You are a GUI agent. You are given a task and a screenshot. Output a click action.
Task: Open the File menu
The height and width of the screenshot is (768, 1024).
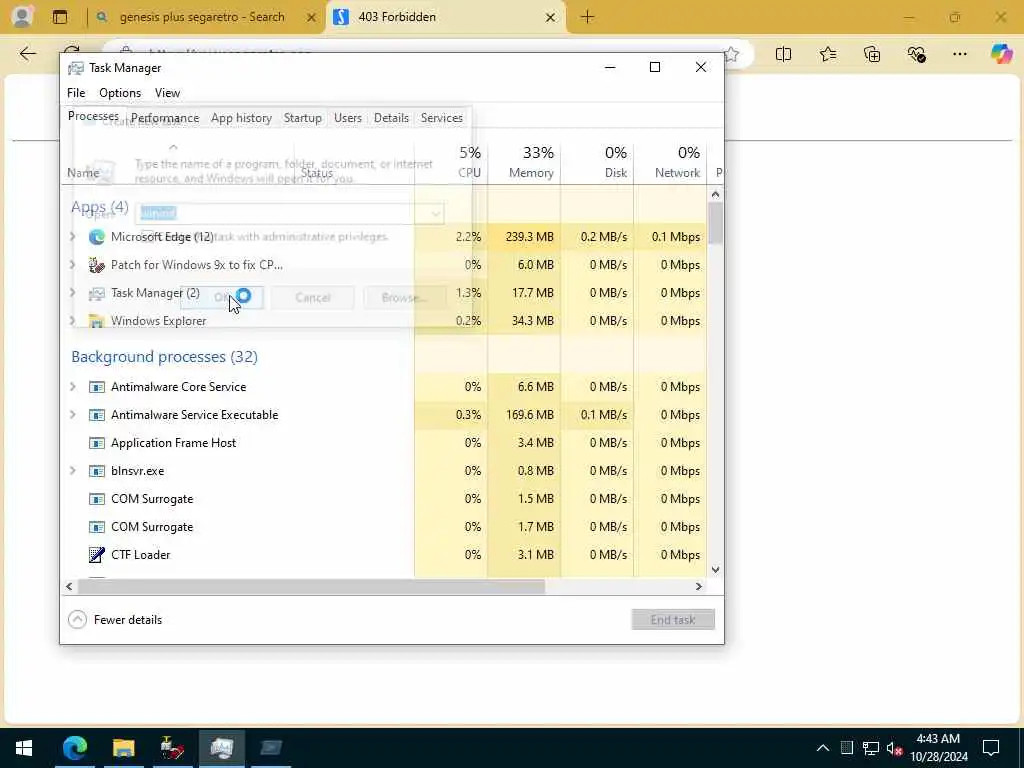tap(76, 93)
